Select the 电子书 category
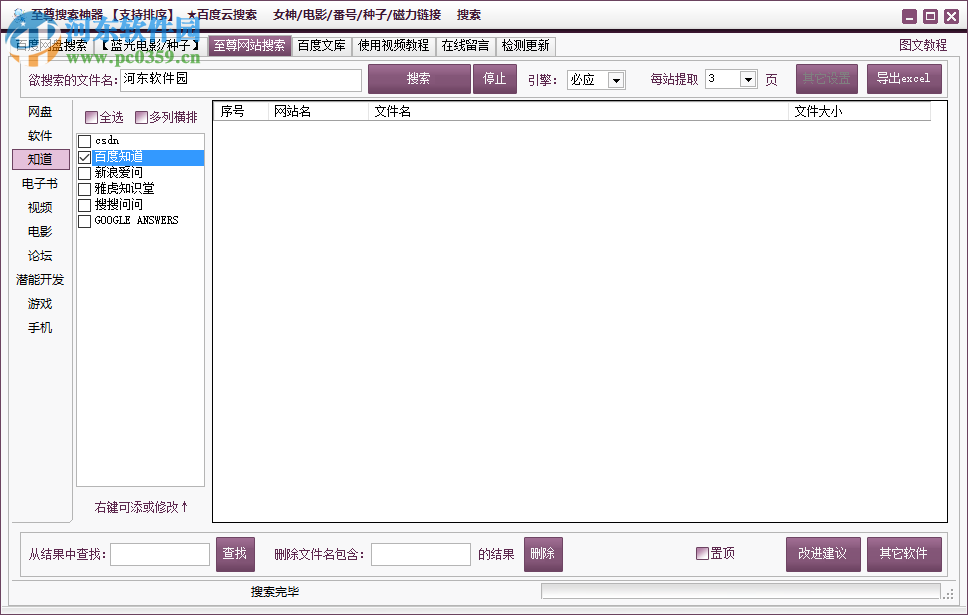Viewport: 968px width, 615px height. point(40,184)
